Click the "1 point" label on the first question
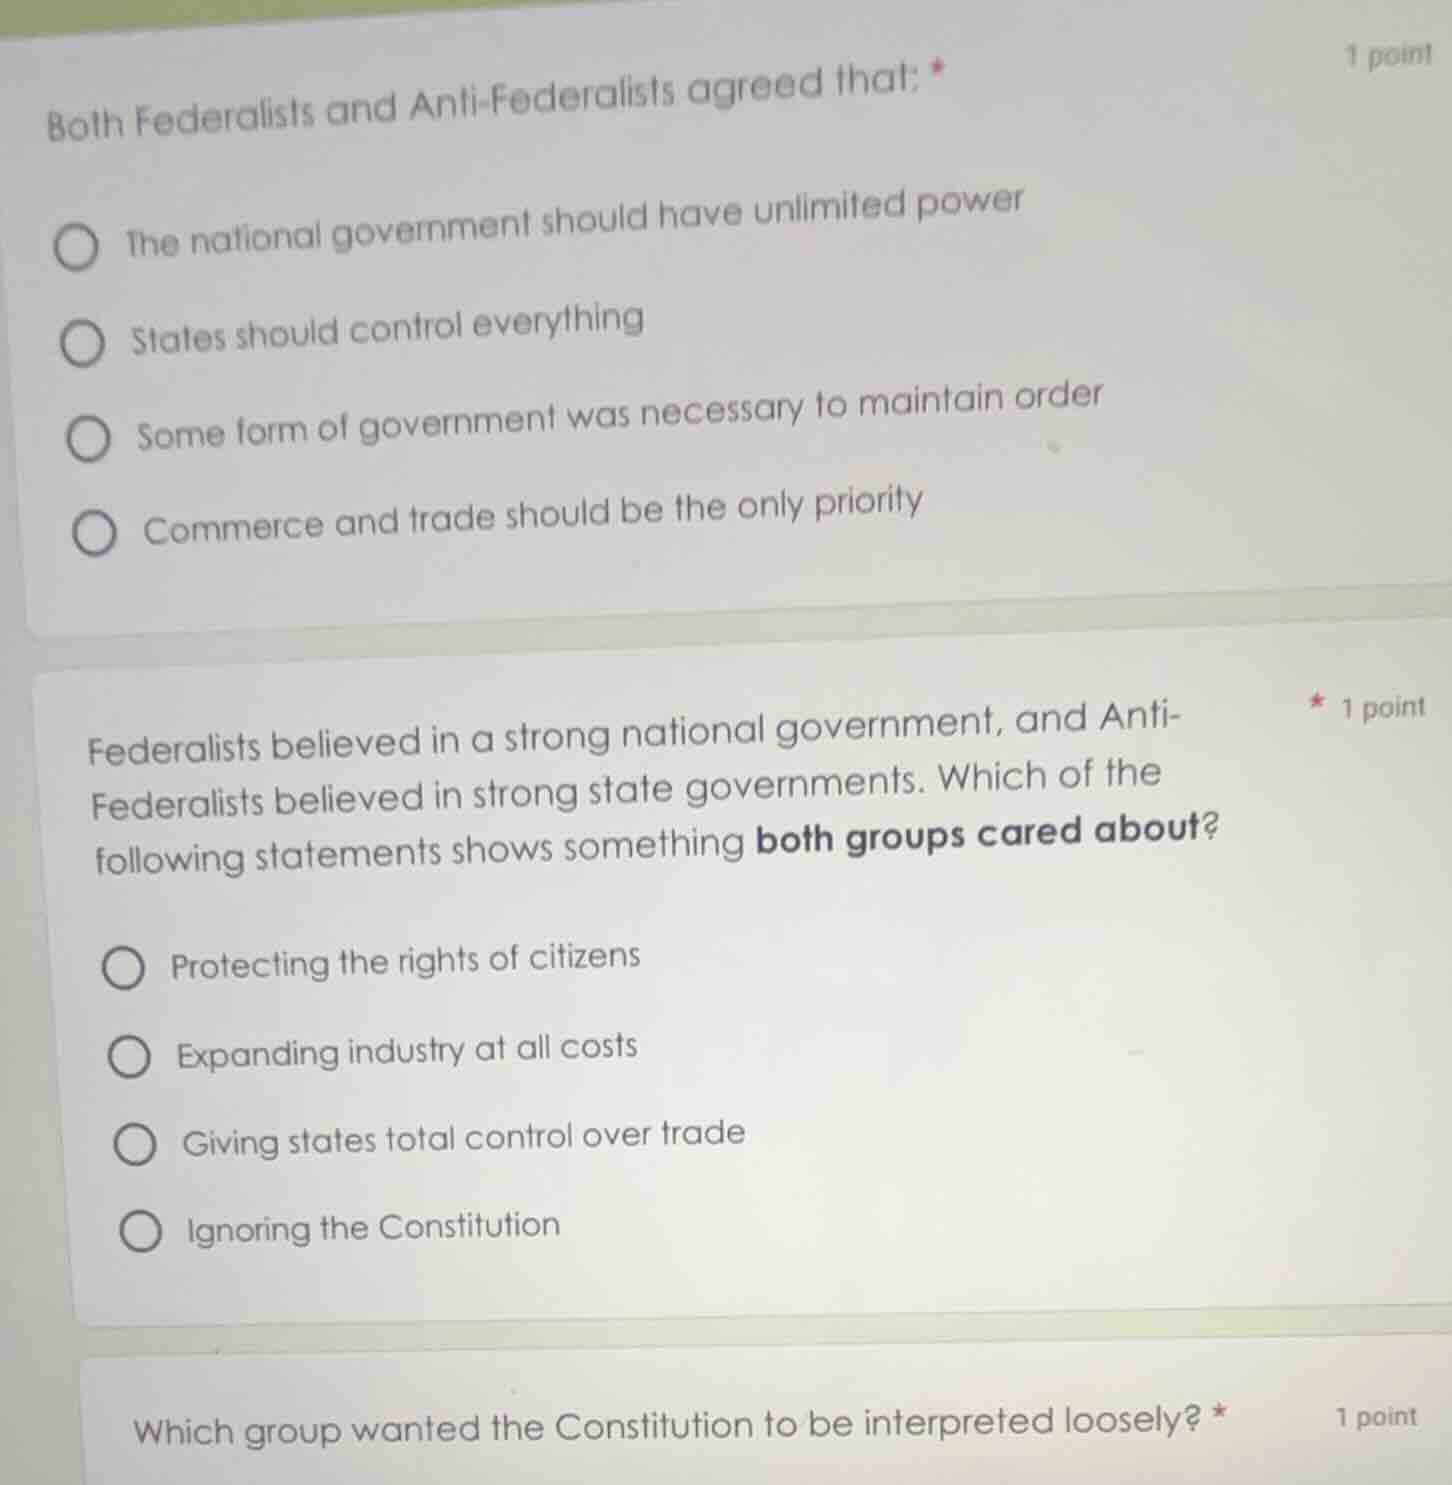Screen dimensions: 1452x1485 click(1392, 57)
